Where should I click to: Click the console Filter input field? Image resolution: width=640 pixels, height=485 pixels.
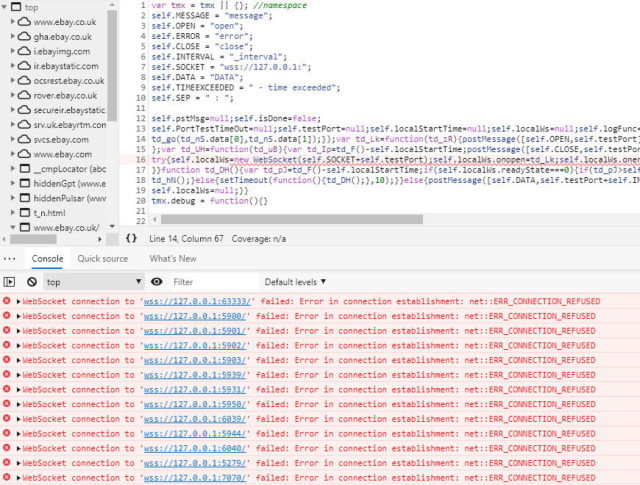click(x=214, y=282)
